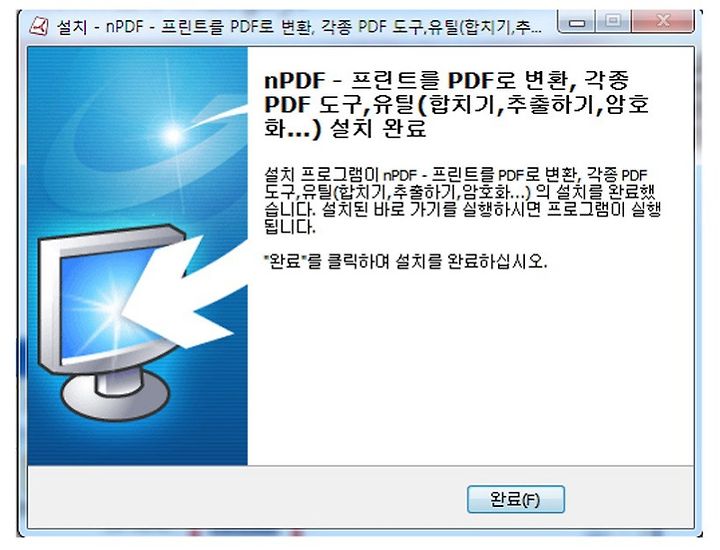Click the grayed-out maximize button
Screen dimensions: 720x550
[613, 22]
